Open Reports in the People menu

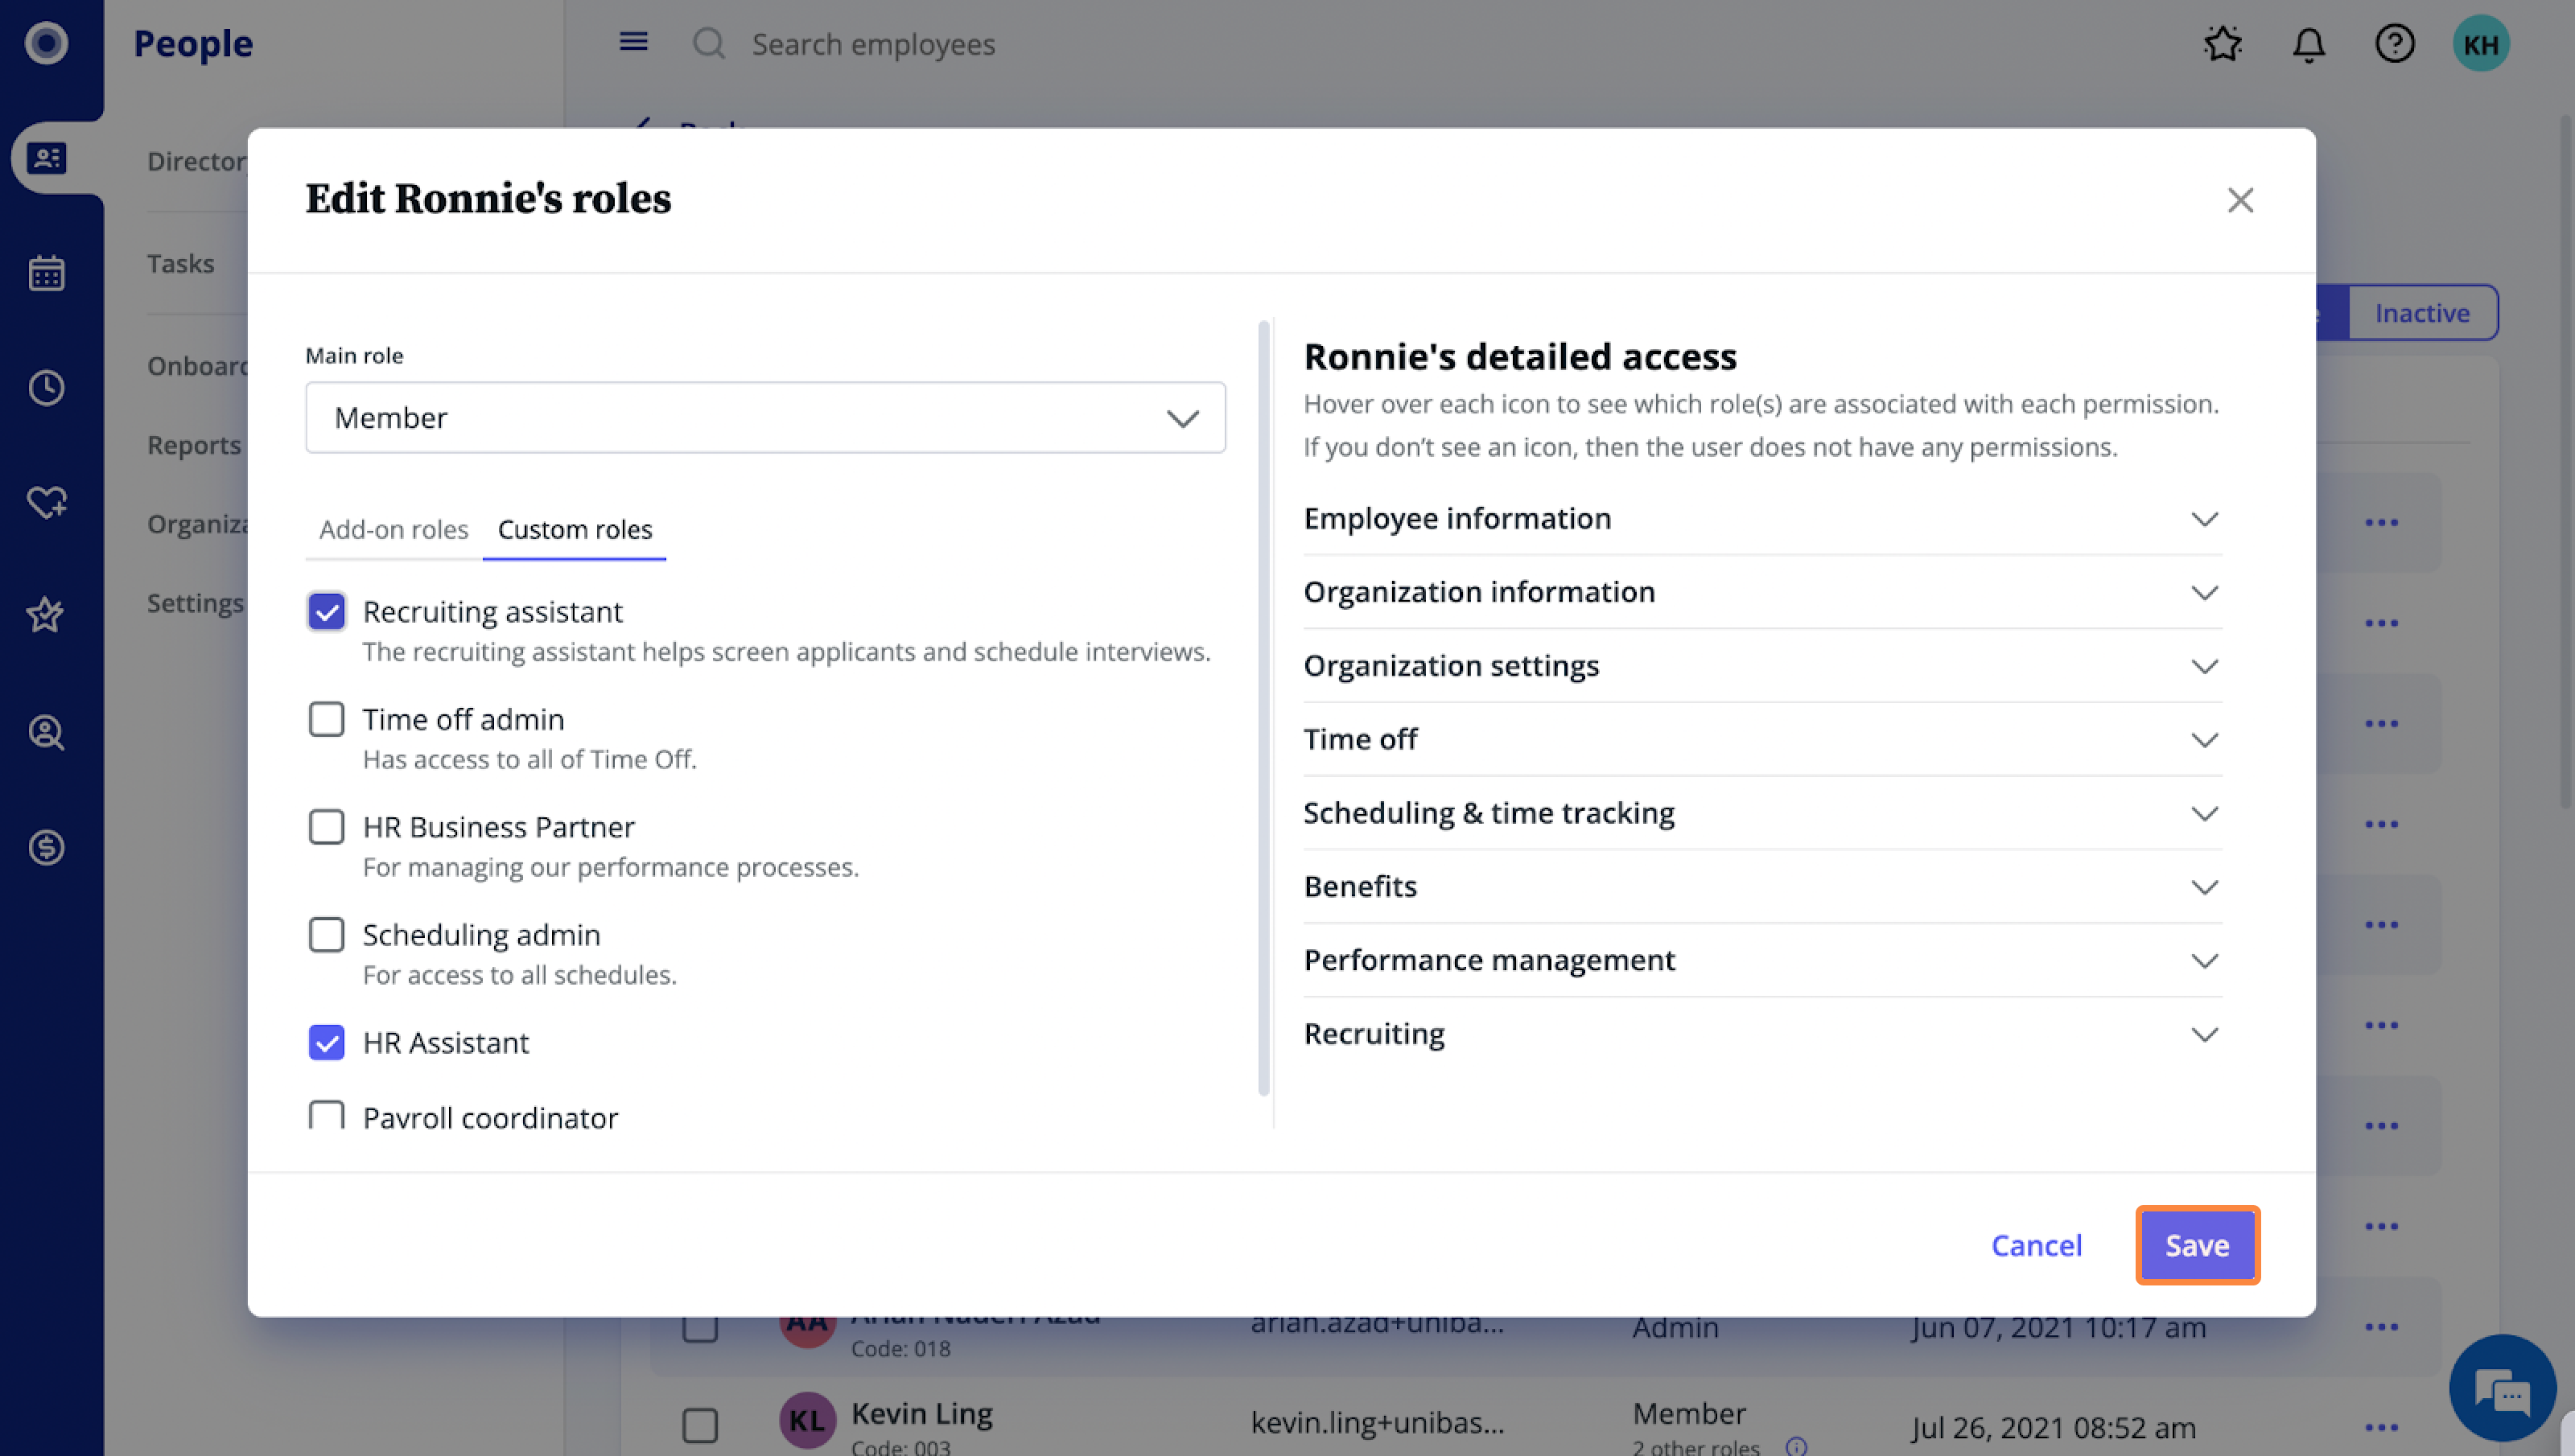pyautogui.click(x=194, y=444)
